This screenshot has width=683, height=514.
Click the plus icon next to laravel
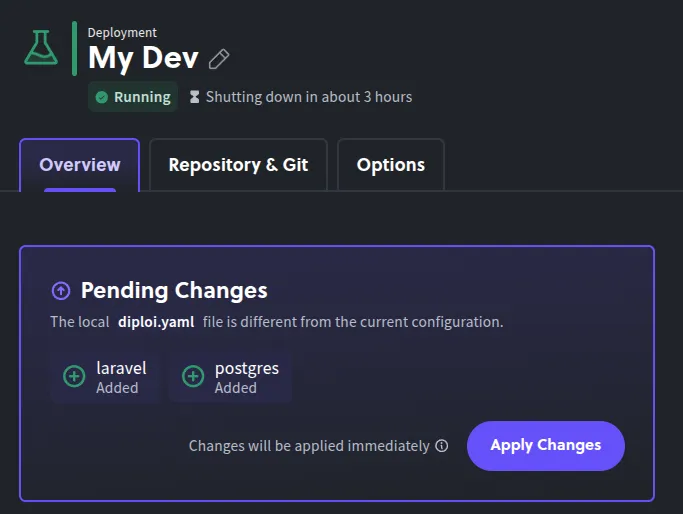pos(74,376)
